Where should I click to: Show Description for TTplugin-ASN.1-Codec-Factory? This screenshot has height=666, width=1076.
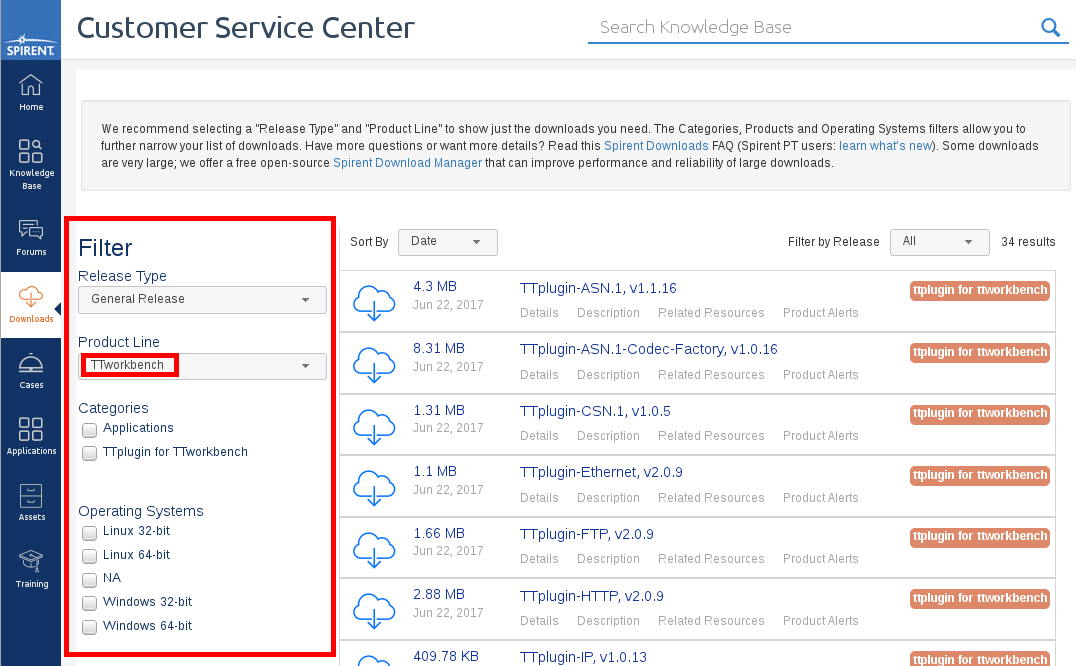click(x=608, y=375)
